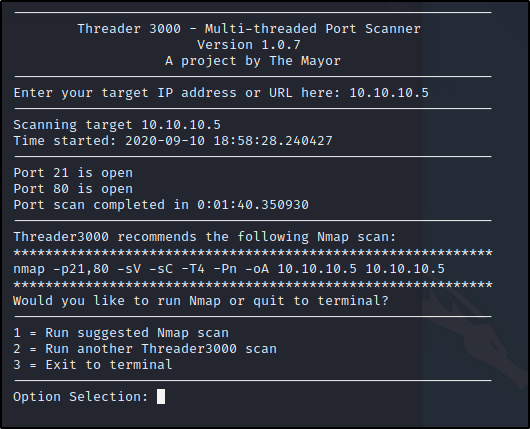Click the upper asterisk separator row

(x=253, y=253)
